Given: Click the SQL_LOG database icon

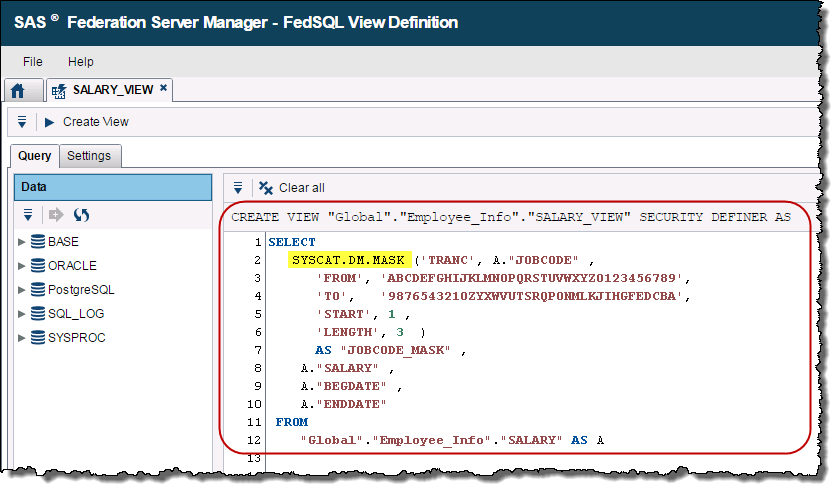Looking at the screenshot, I should point(38,314).
